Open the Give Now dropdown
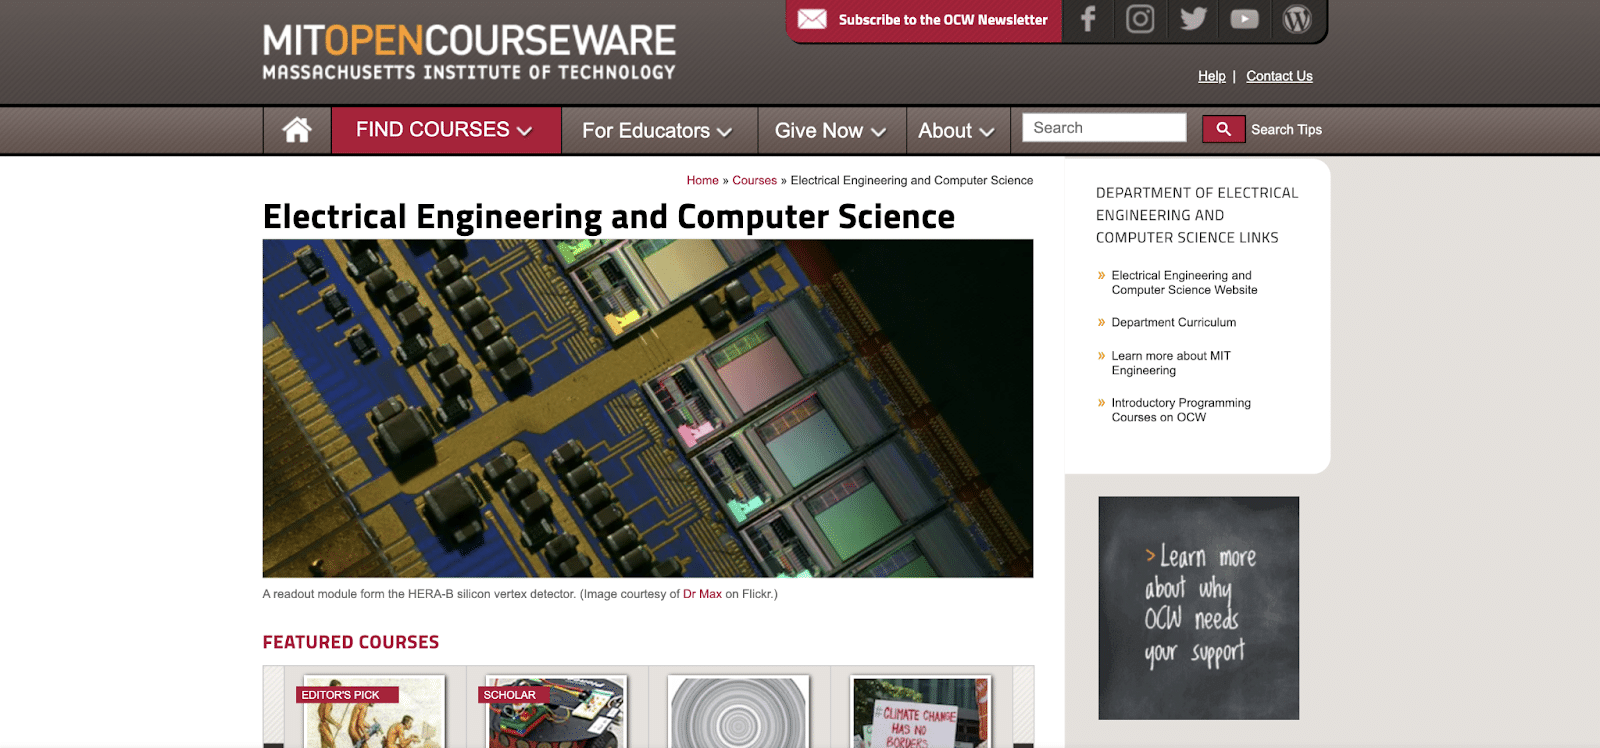Screen dimensions: 1600x748 tap(830, 131)
